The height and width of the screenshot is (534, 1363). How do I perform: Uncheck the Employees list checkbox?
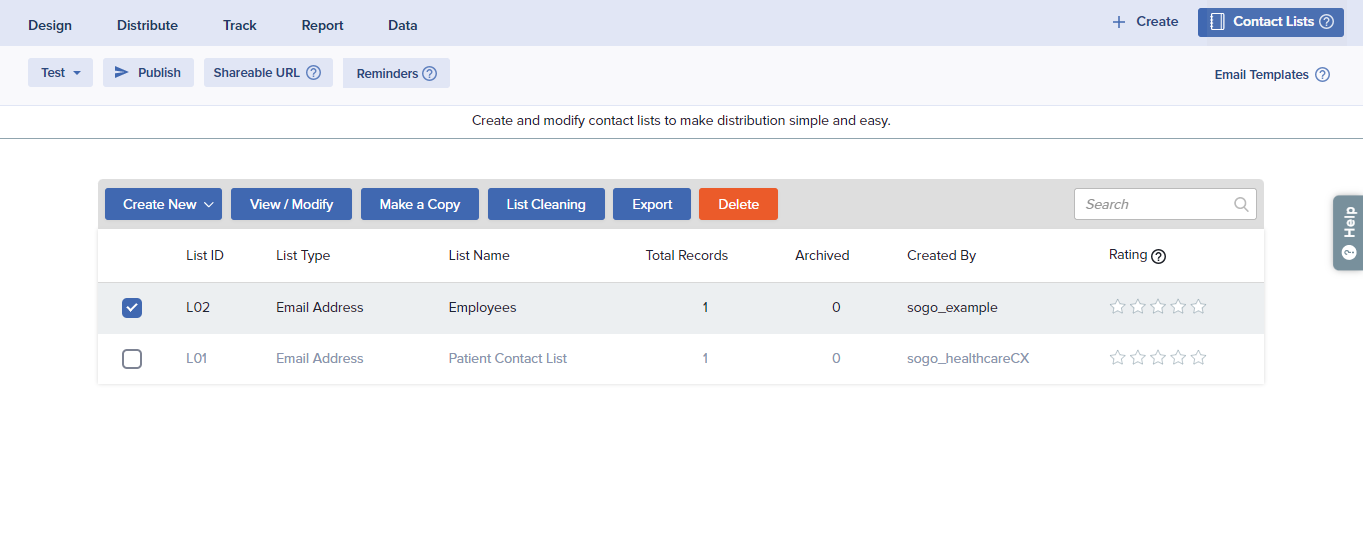pyautogui.click(x=132, y=308)
